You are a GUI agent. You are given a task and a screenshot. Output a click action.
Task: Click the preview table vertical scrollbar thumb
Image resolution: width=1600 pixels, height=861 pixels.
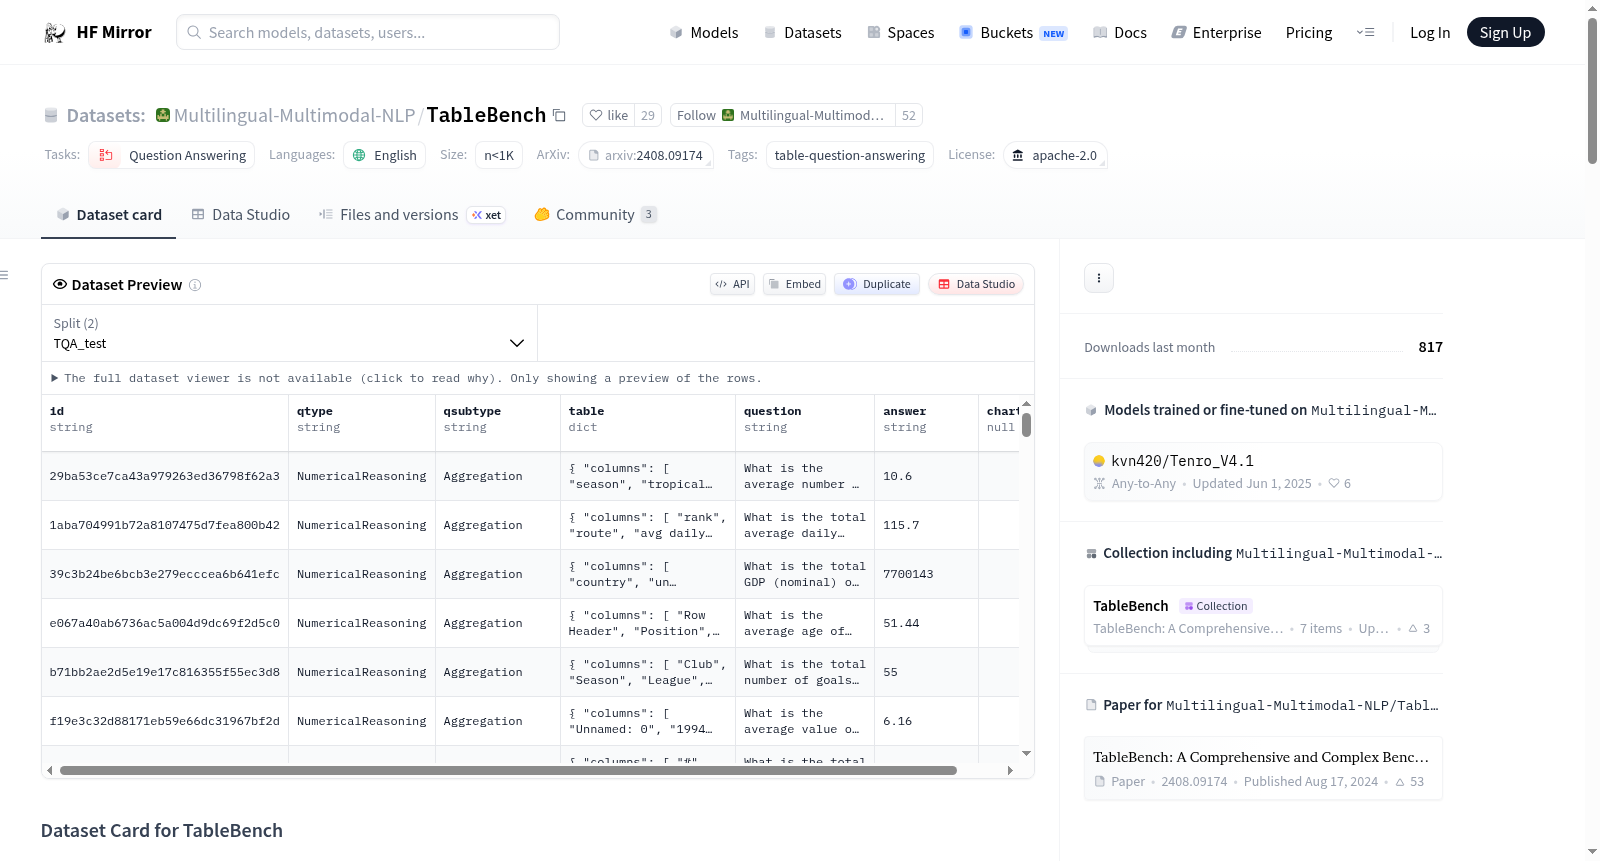pos(1026,425)
